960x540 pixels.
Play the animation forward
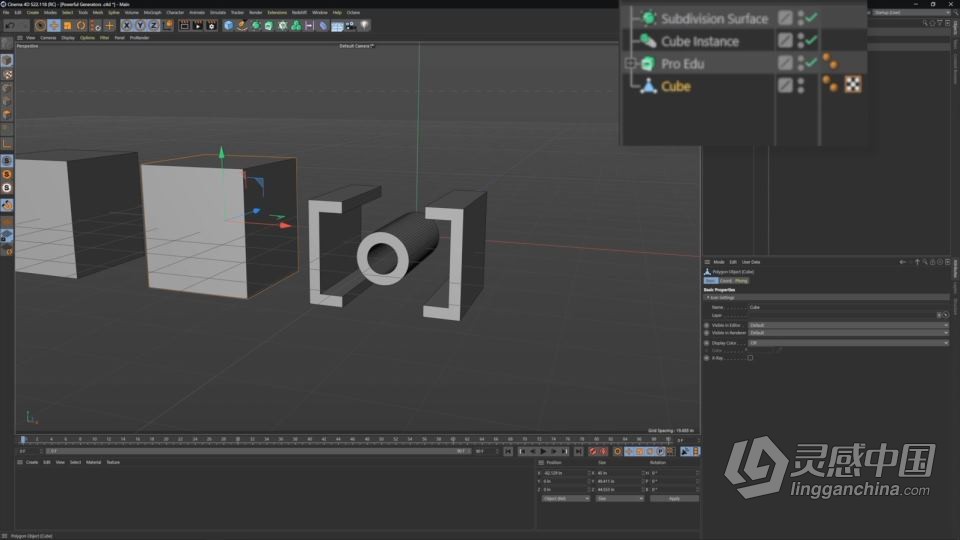click(543, 451)
